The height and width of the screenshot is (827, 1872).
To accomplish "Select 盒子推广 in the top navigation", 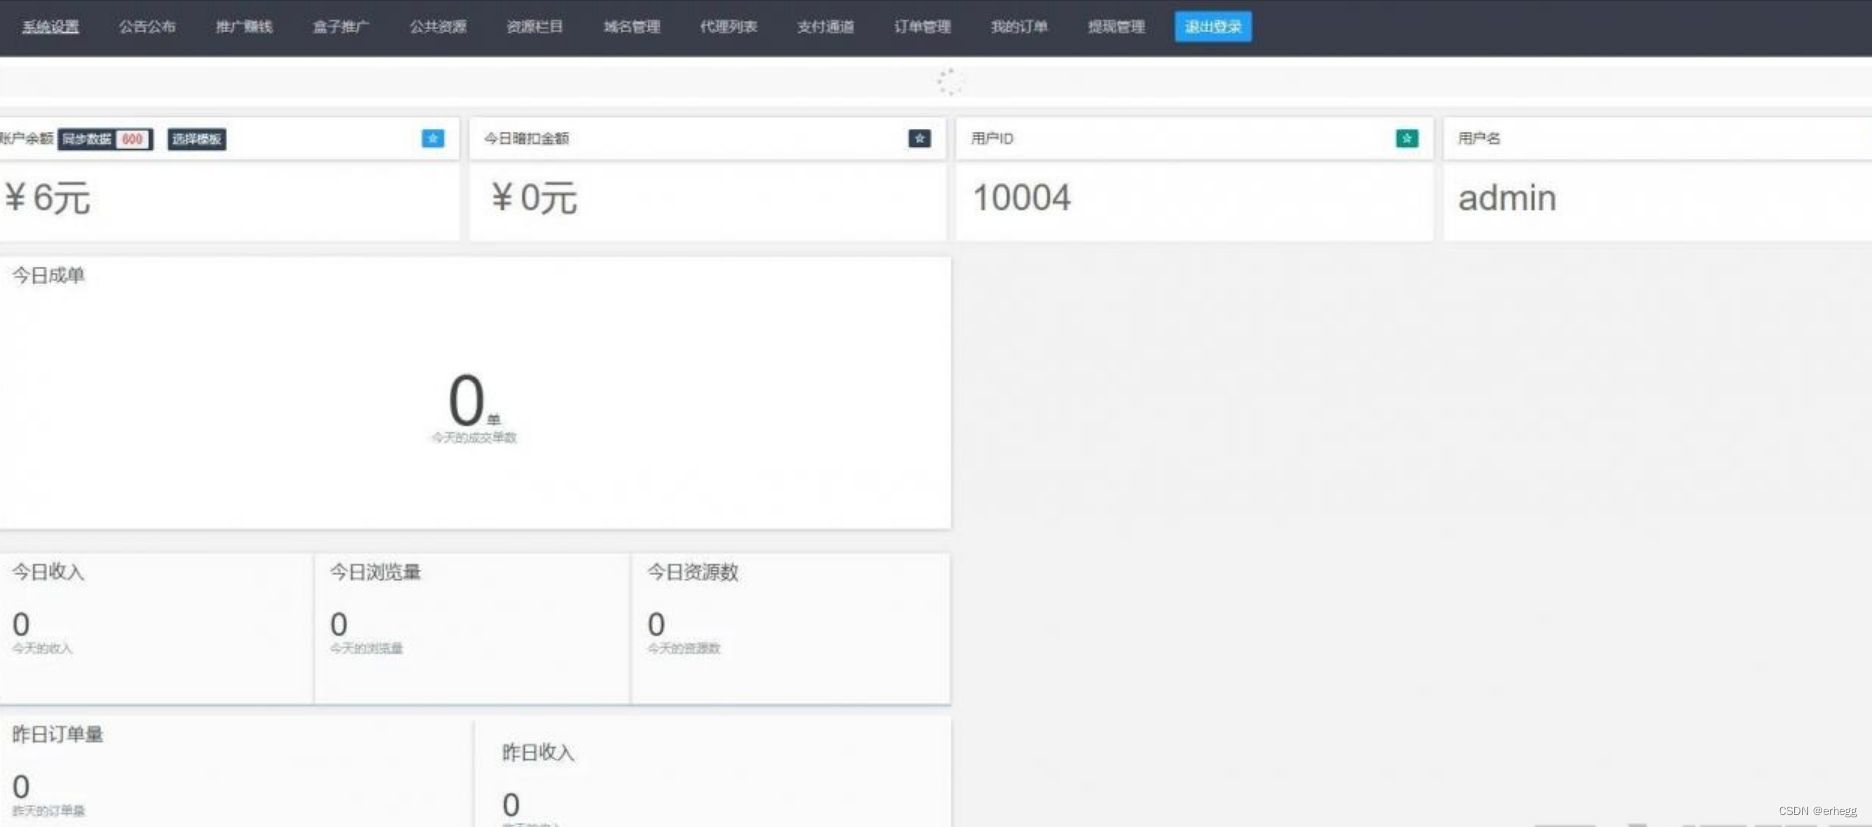I will click(341, 27).
